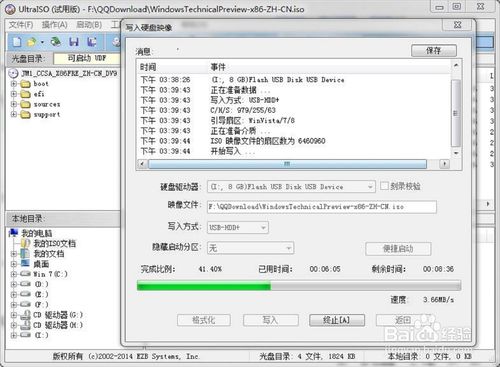Open the 文件(F) menu
This screenshot has width=500, height=367.
[21, 25]
